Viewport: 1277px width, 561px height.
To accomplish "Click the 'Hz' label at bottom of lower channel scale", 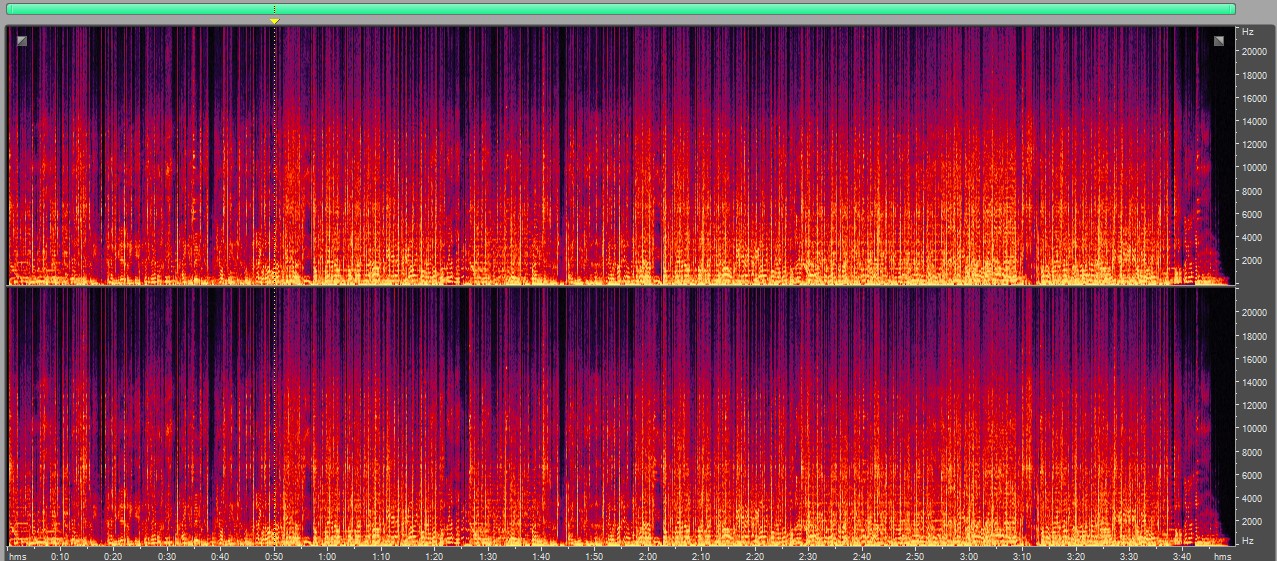I will (1247, 541).
